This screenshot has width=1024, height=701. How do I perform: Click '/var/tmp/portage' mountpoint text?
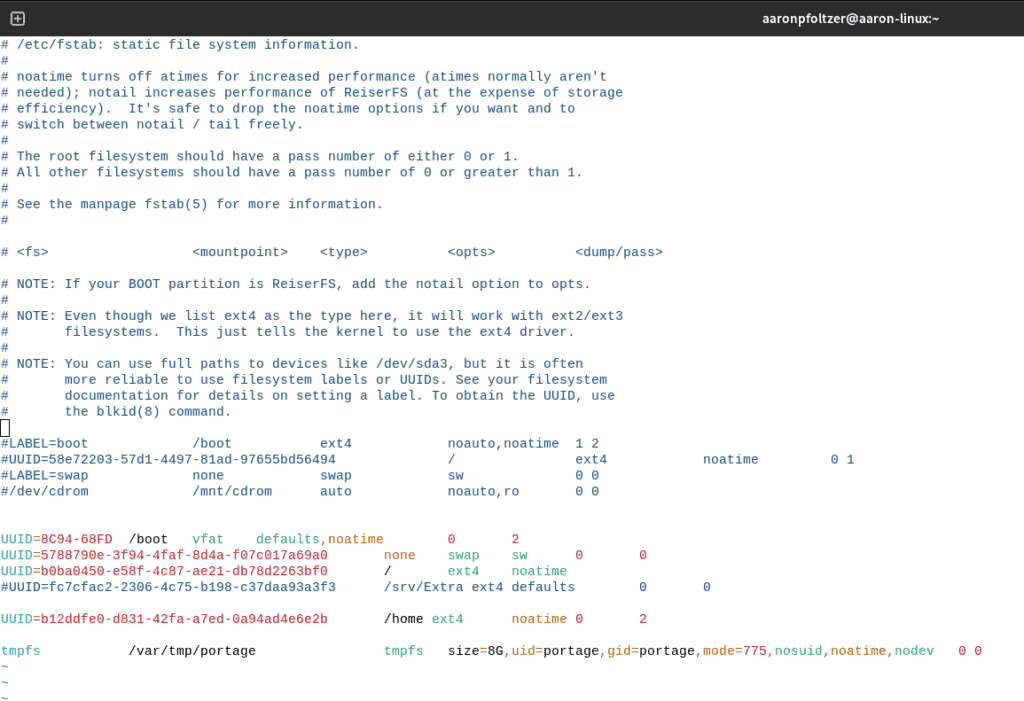[192, 651]
